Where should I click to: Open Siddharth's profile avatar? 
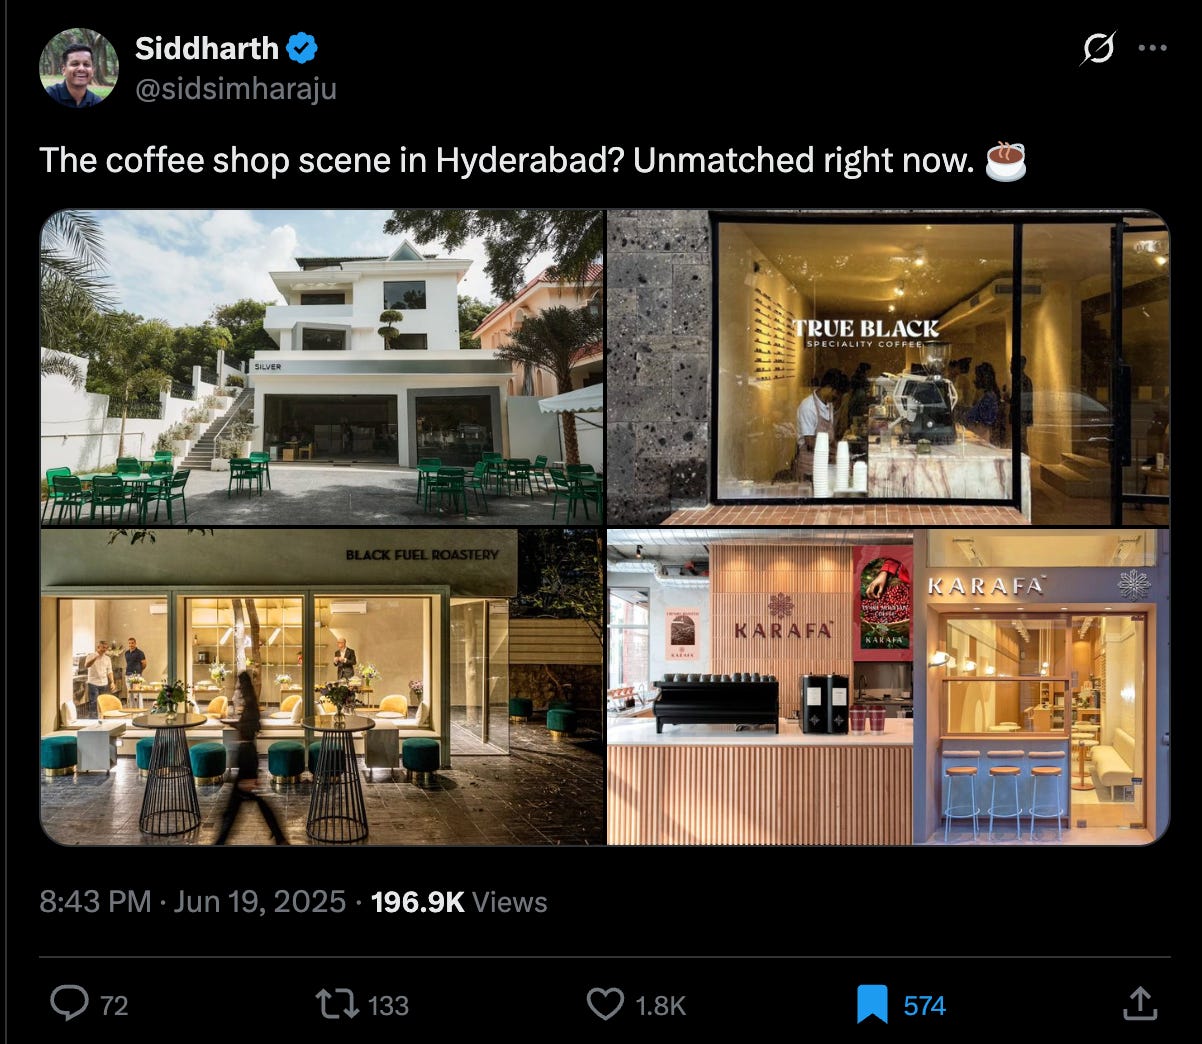pyautogui.click(x=79, y=68)
